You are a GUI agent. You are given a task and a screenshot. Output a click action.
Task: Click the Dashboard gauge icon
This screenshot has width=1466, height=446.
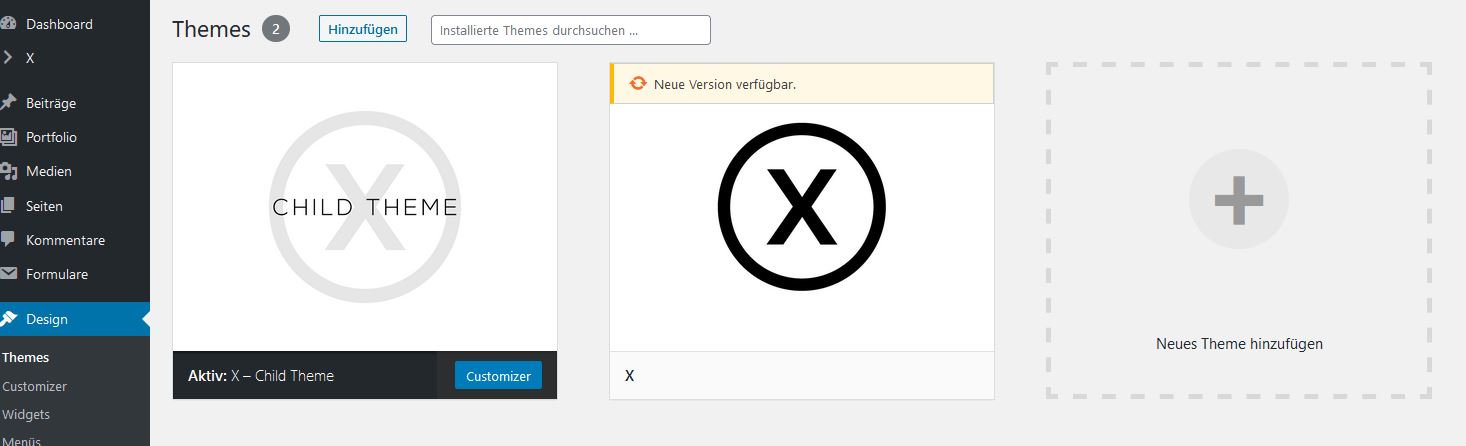tap(8, 24)
